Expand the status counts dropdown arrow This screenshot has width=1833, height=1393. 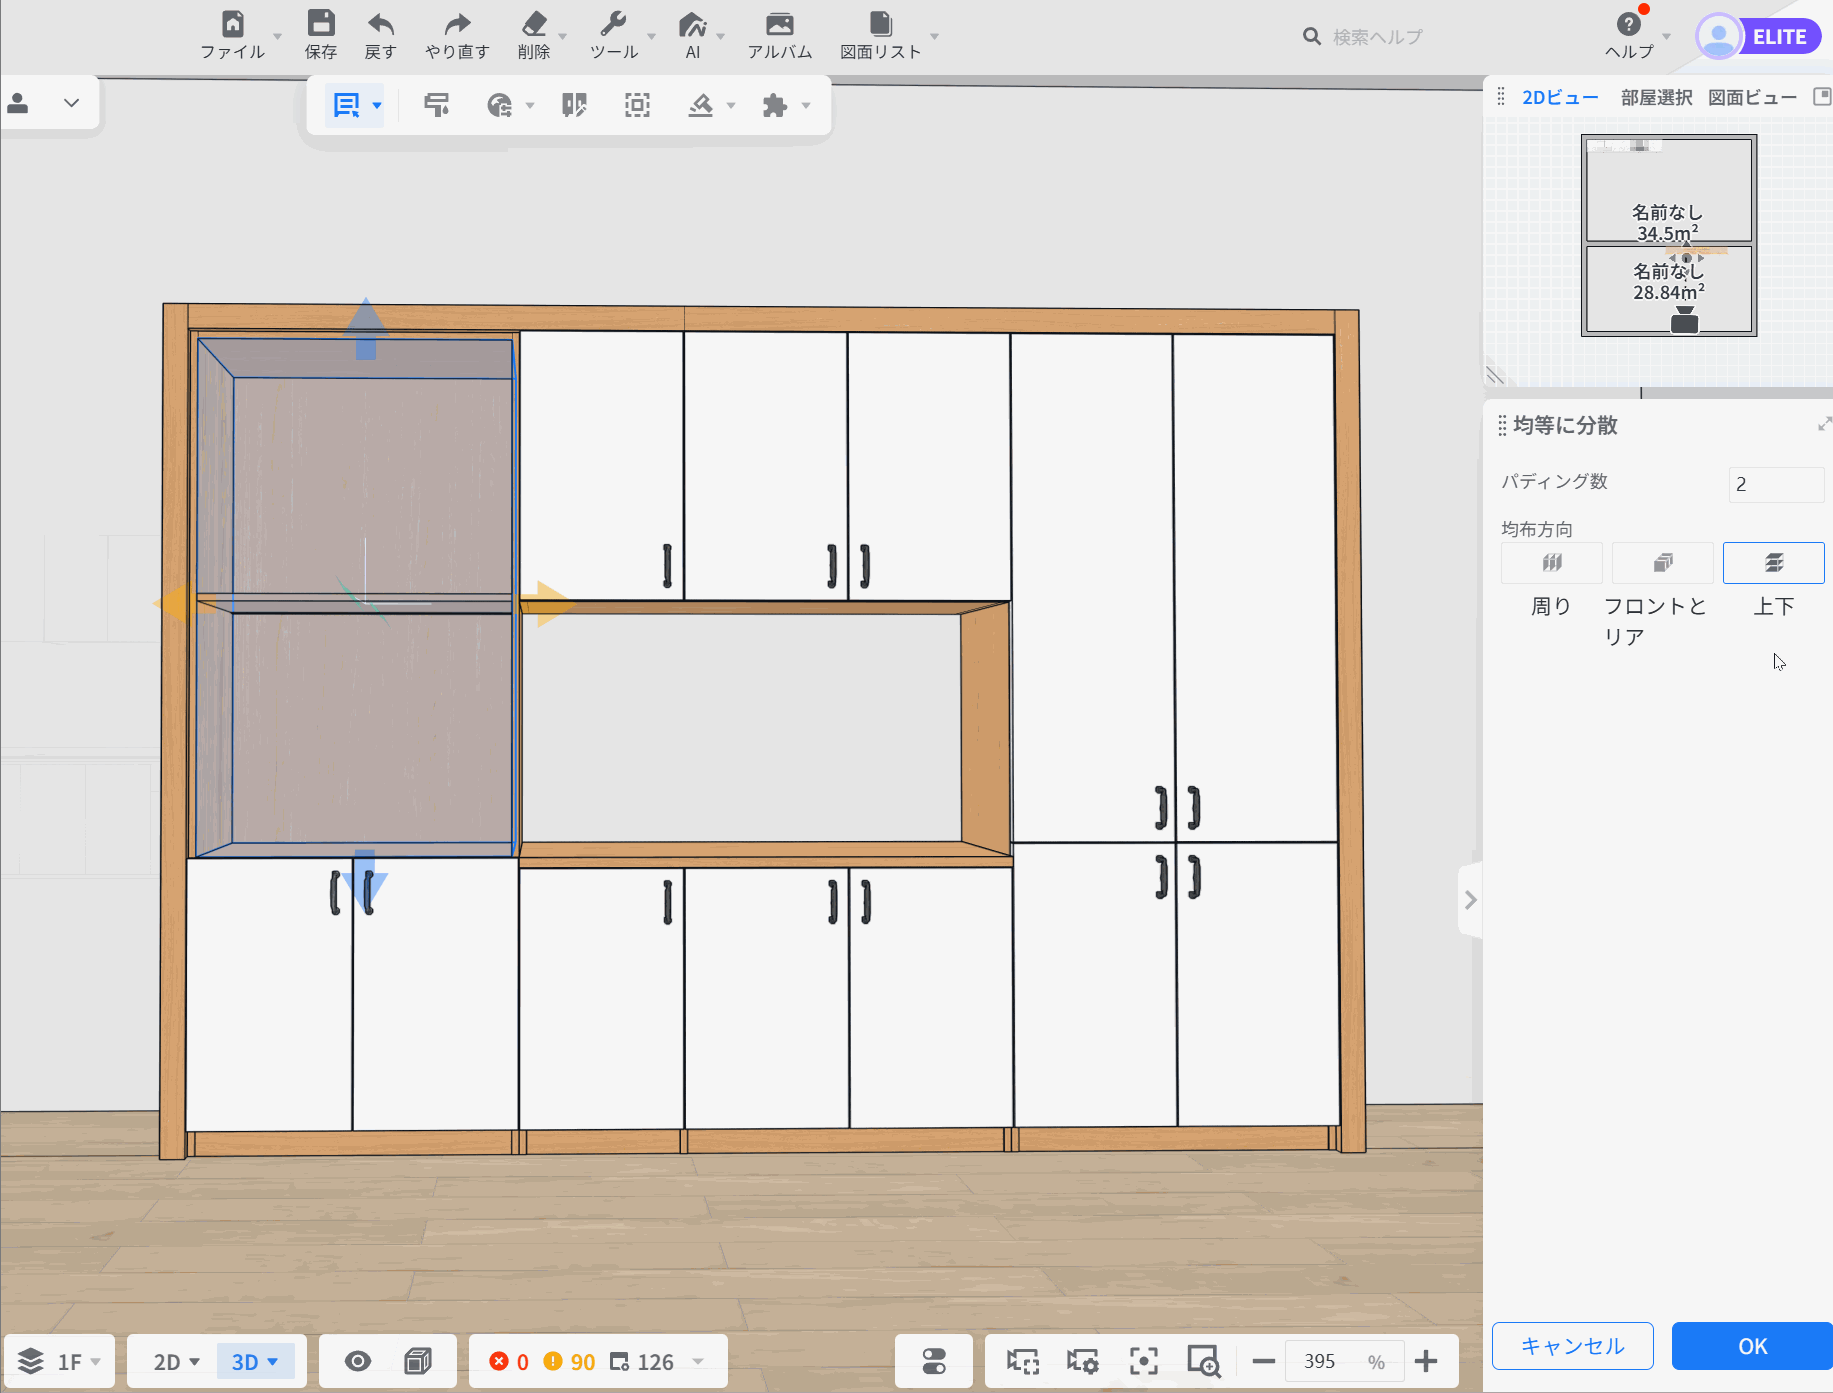[698, 1362]
